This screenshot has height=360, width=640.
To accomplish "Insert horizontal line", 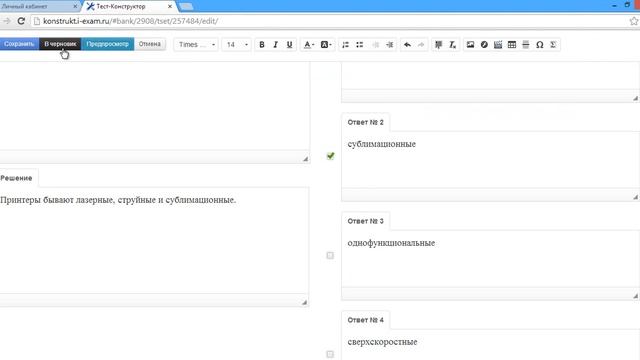I will [x=526, y=44].
